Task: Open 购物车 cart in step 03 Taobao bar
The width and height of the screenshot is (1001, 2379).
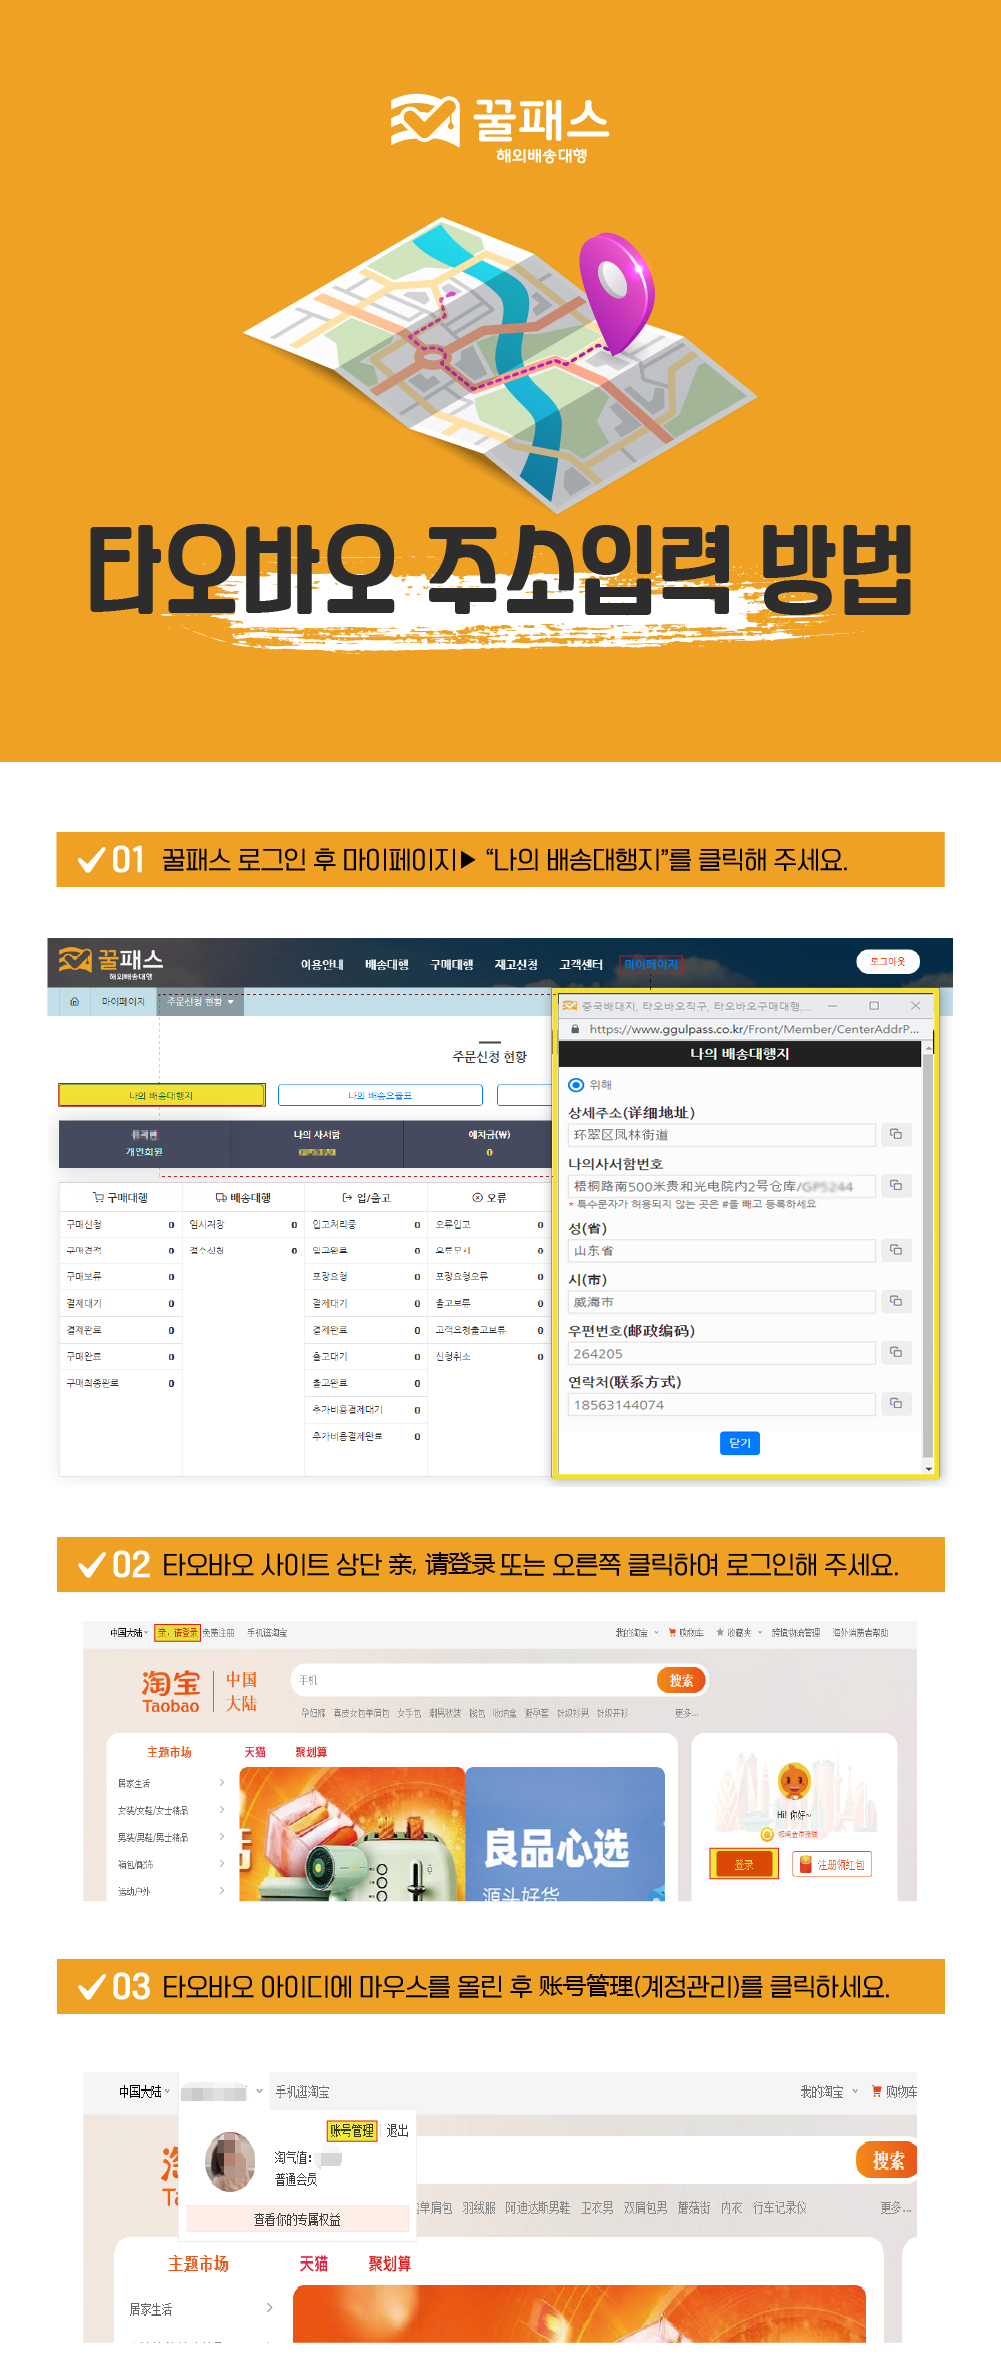Action: [894, 2091]
